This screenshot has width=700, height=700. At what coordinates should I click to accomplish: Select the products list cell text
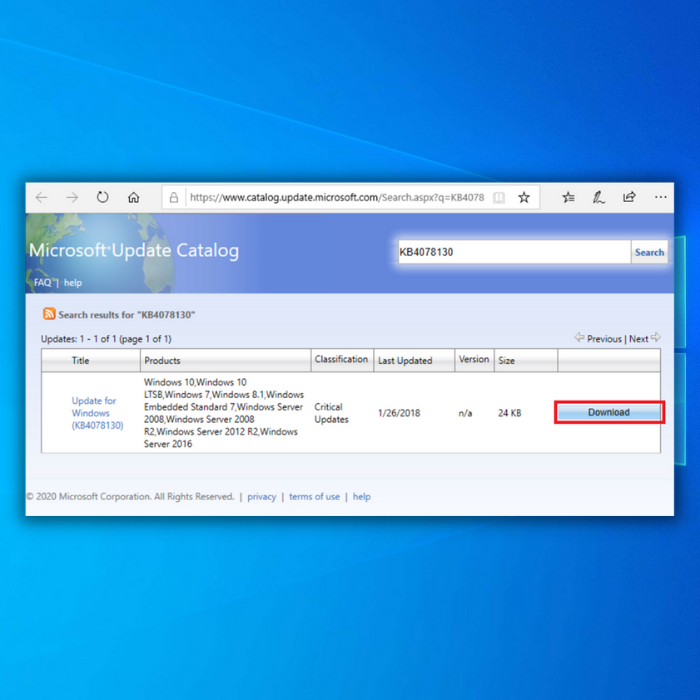[x=224, y=413]
